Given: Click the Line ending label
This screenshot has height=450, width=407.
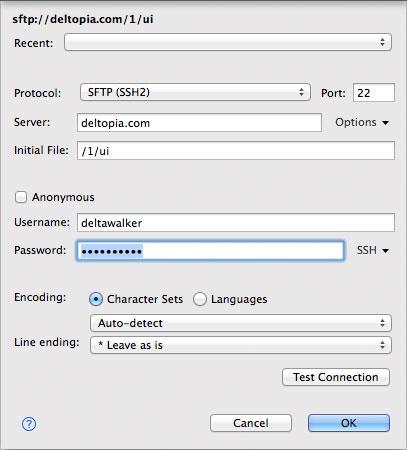Looking at the screenshot, I should [47, 342].
